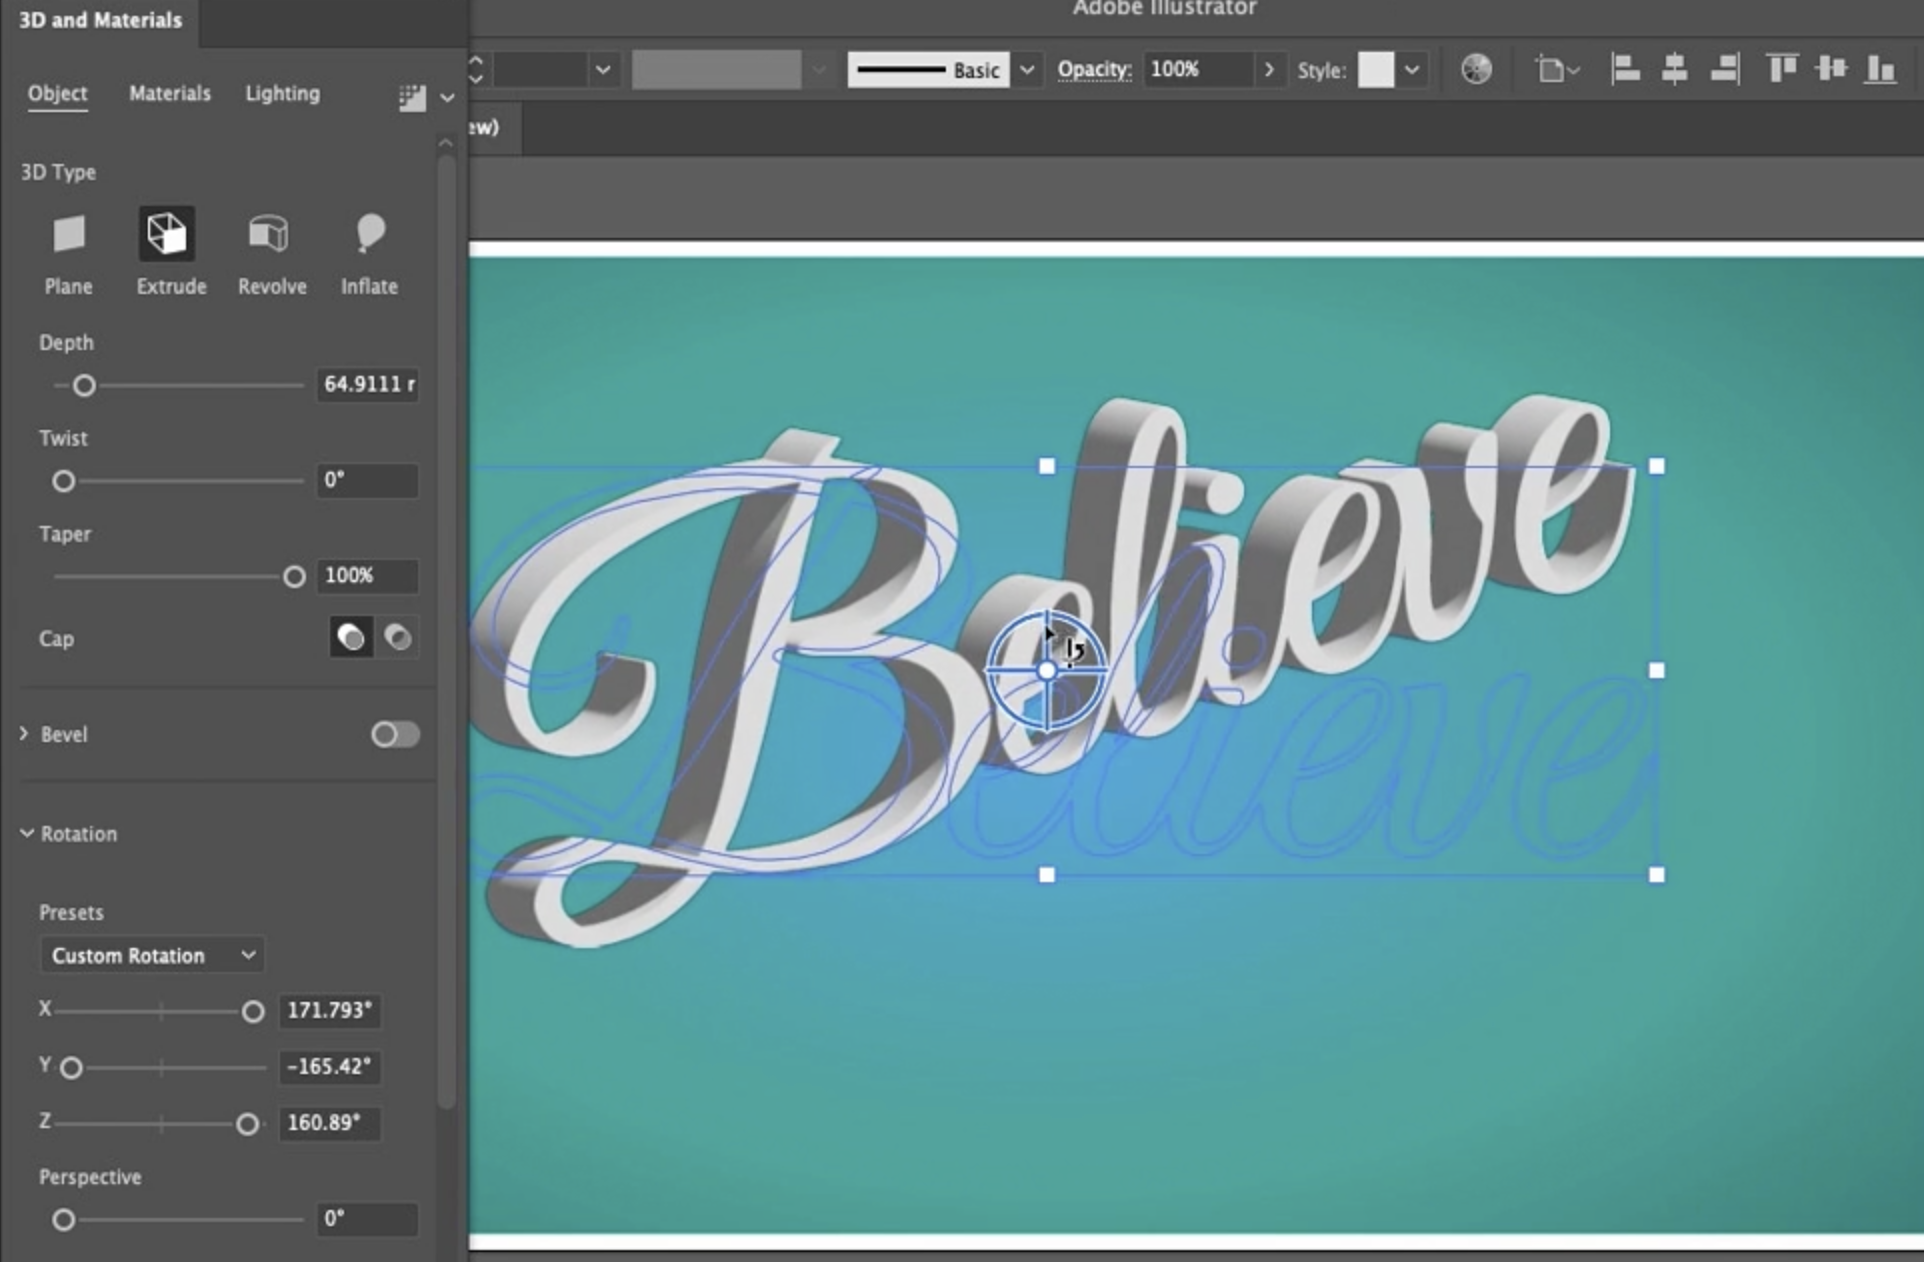This screenshot has height=1262, width=1924.
Task: Collapse the Rotation section
Action: tap(27, 833)
